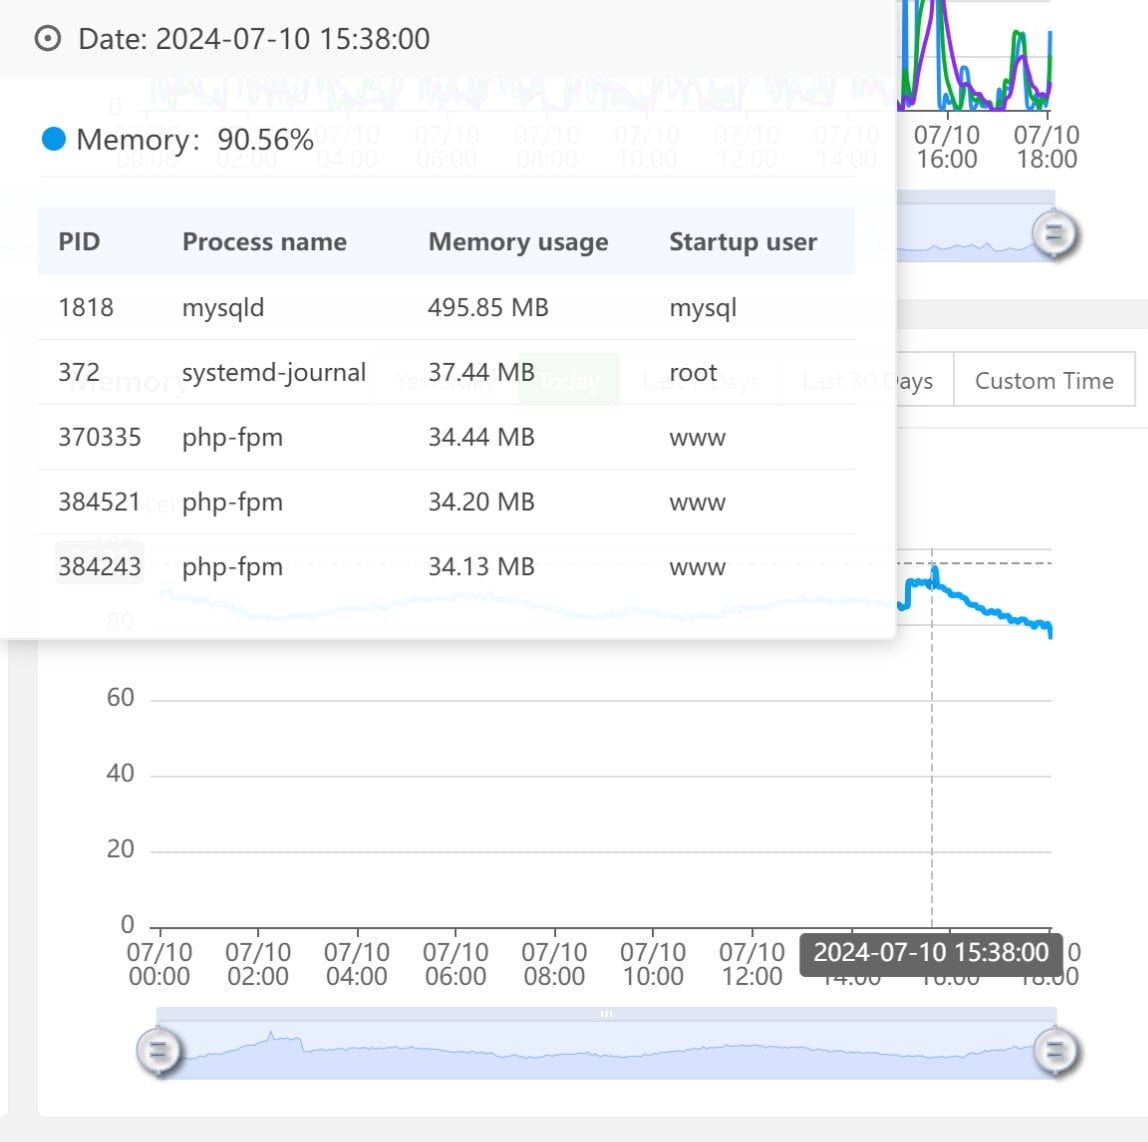Click the 2024-07-10 15:38:00 axis timestamp label
The image size is (1148, 1142).
(931, 952)
